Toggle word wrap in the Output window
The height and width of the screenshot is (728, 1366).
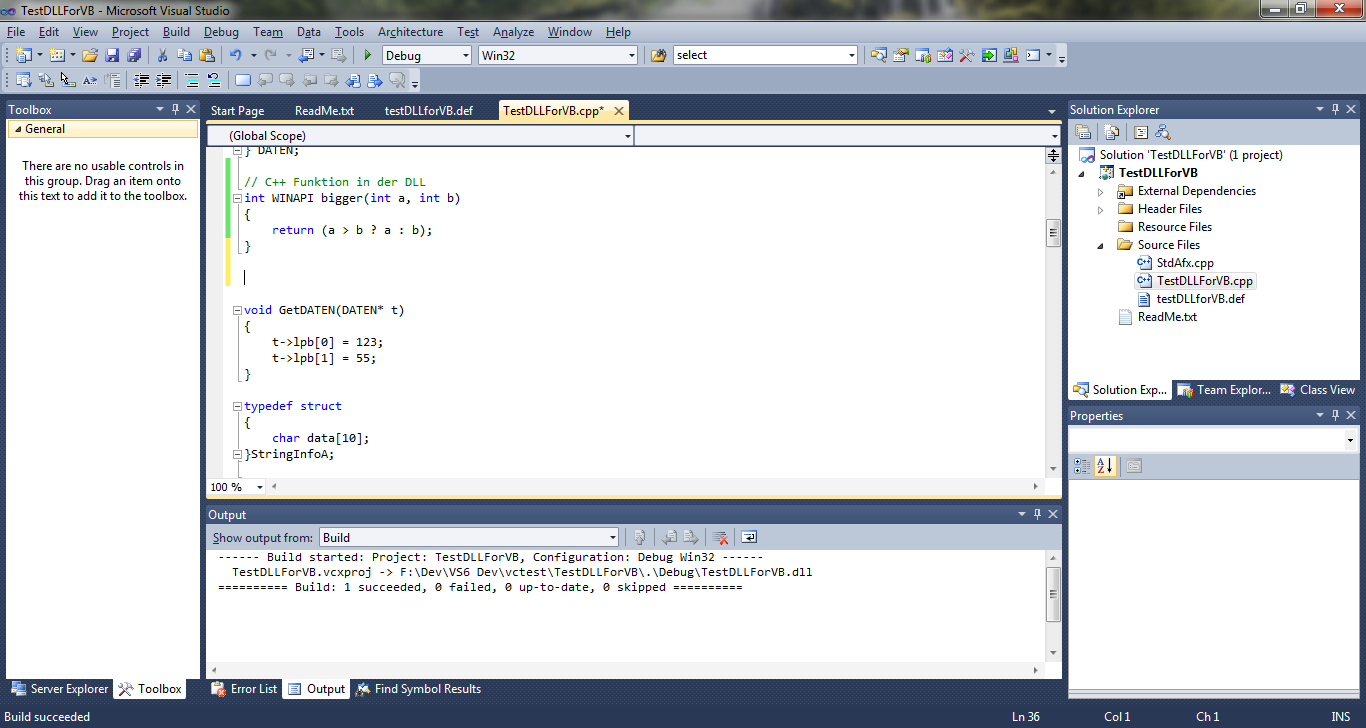click(x=749, y=538)
